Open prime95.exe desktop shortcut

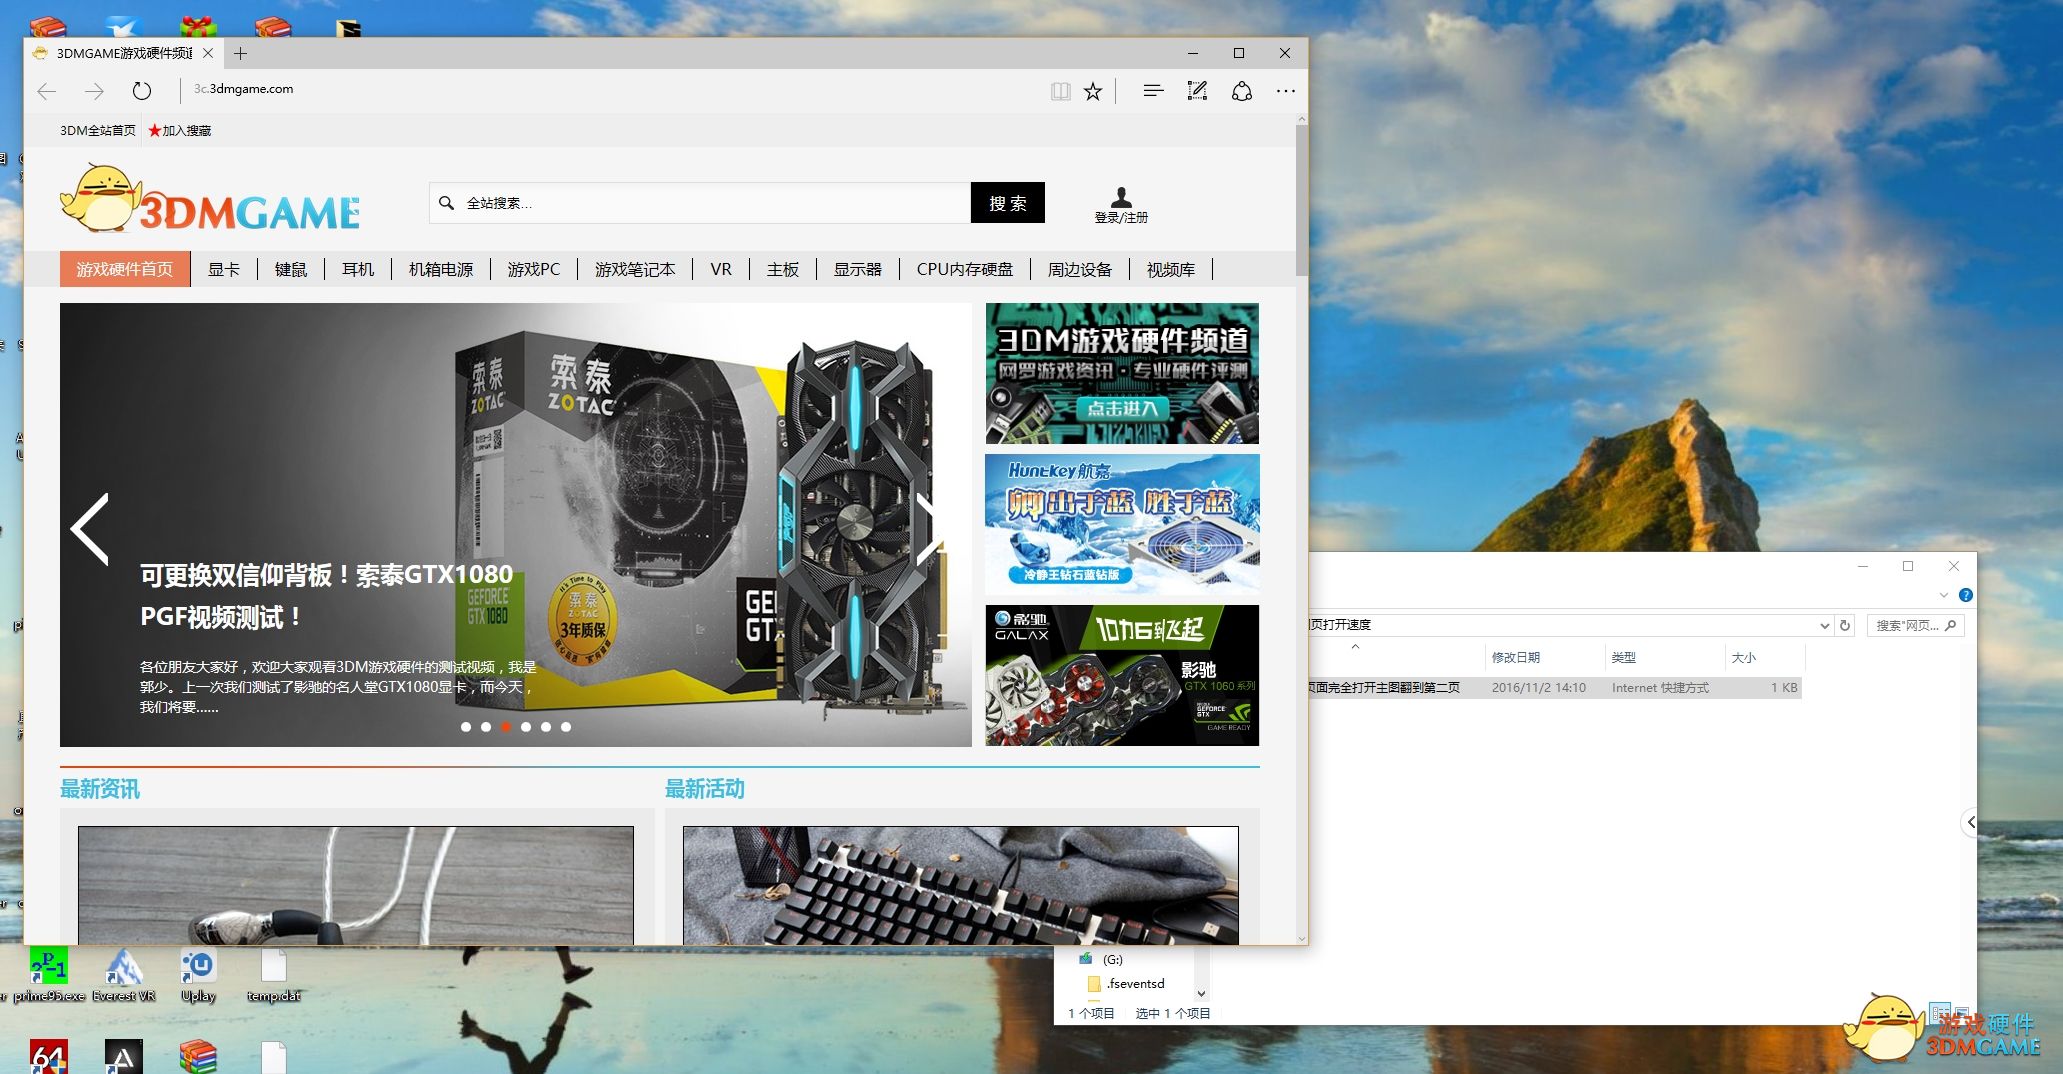tap(48, 974)
